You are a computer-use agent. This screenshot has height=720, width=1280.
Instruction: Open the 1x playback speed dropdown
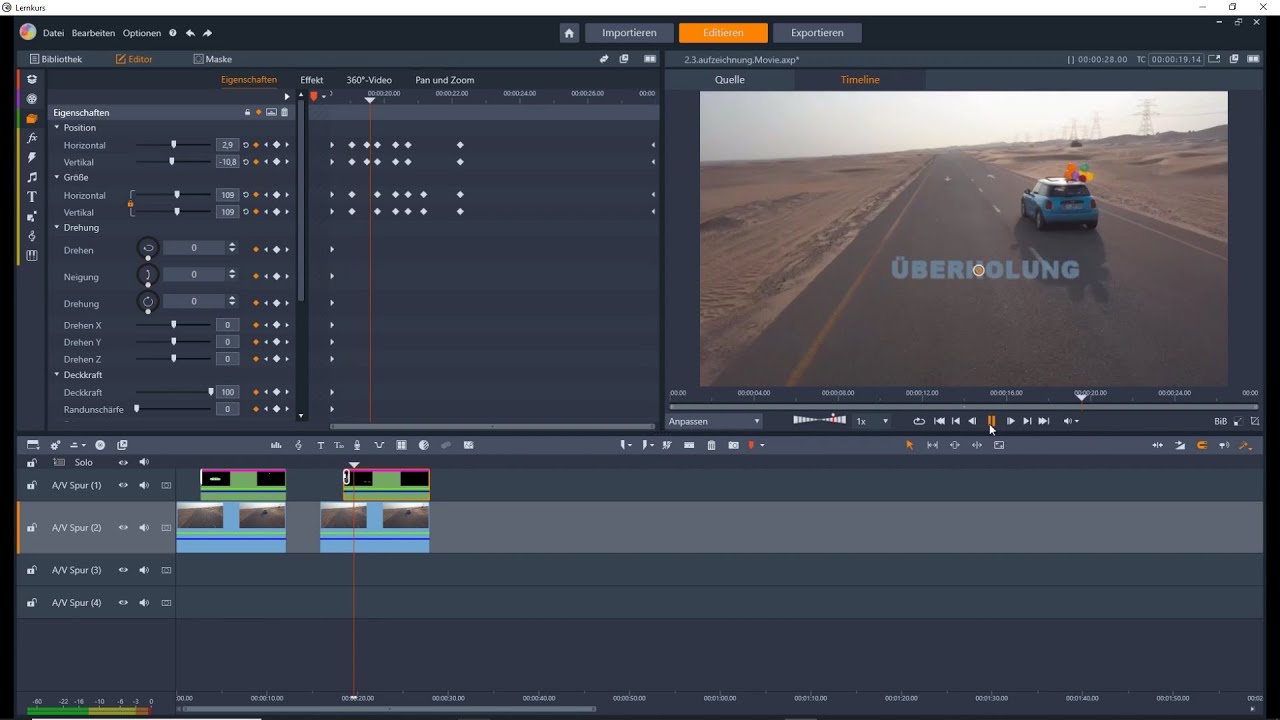pos(871,421)
